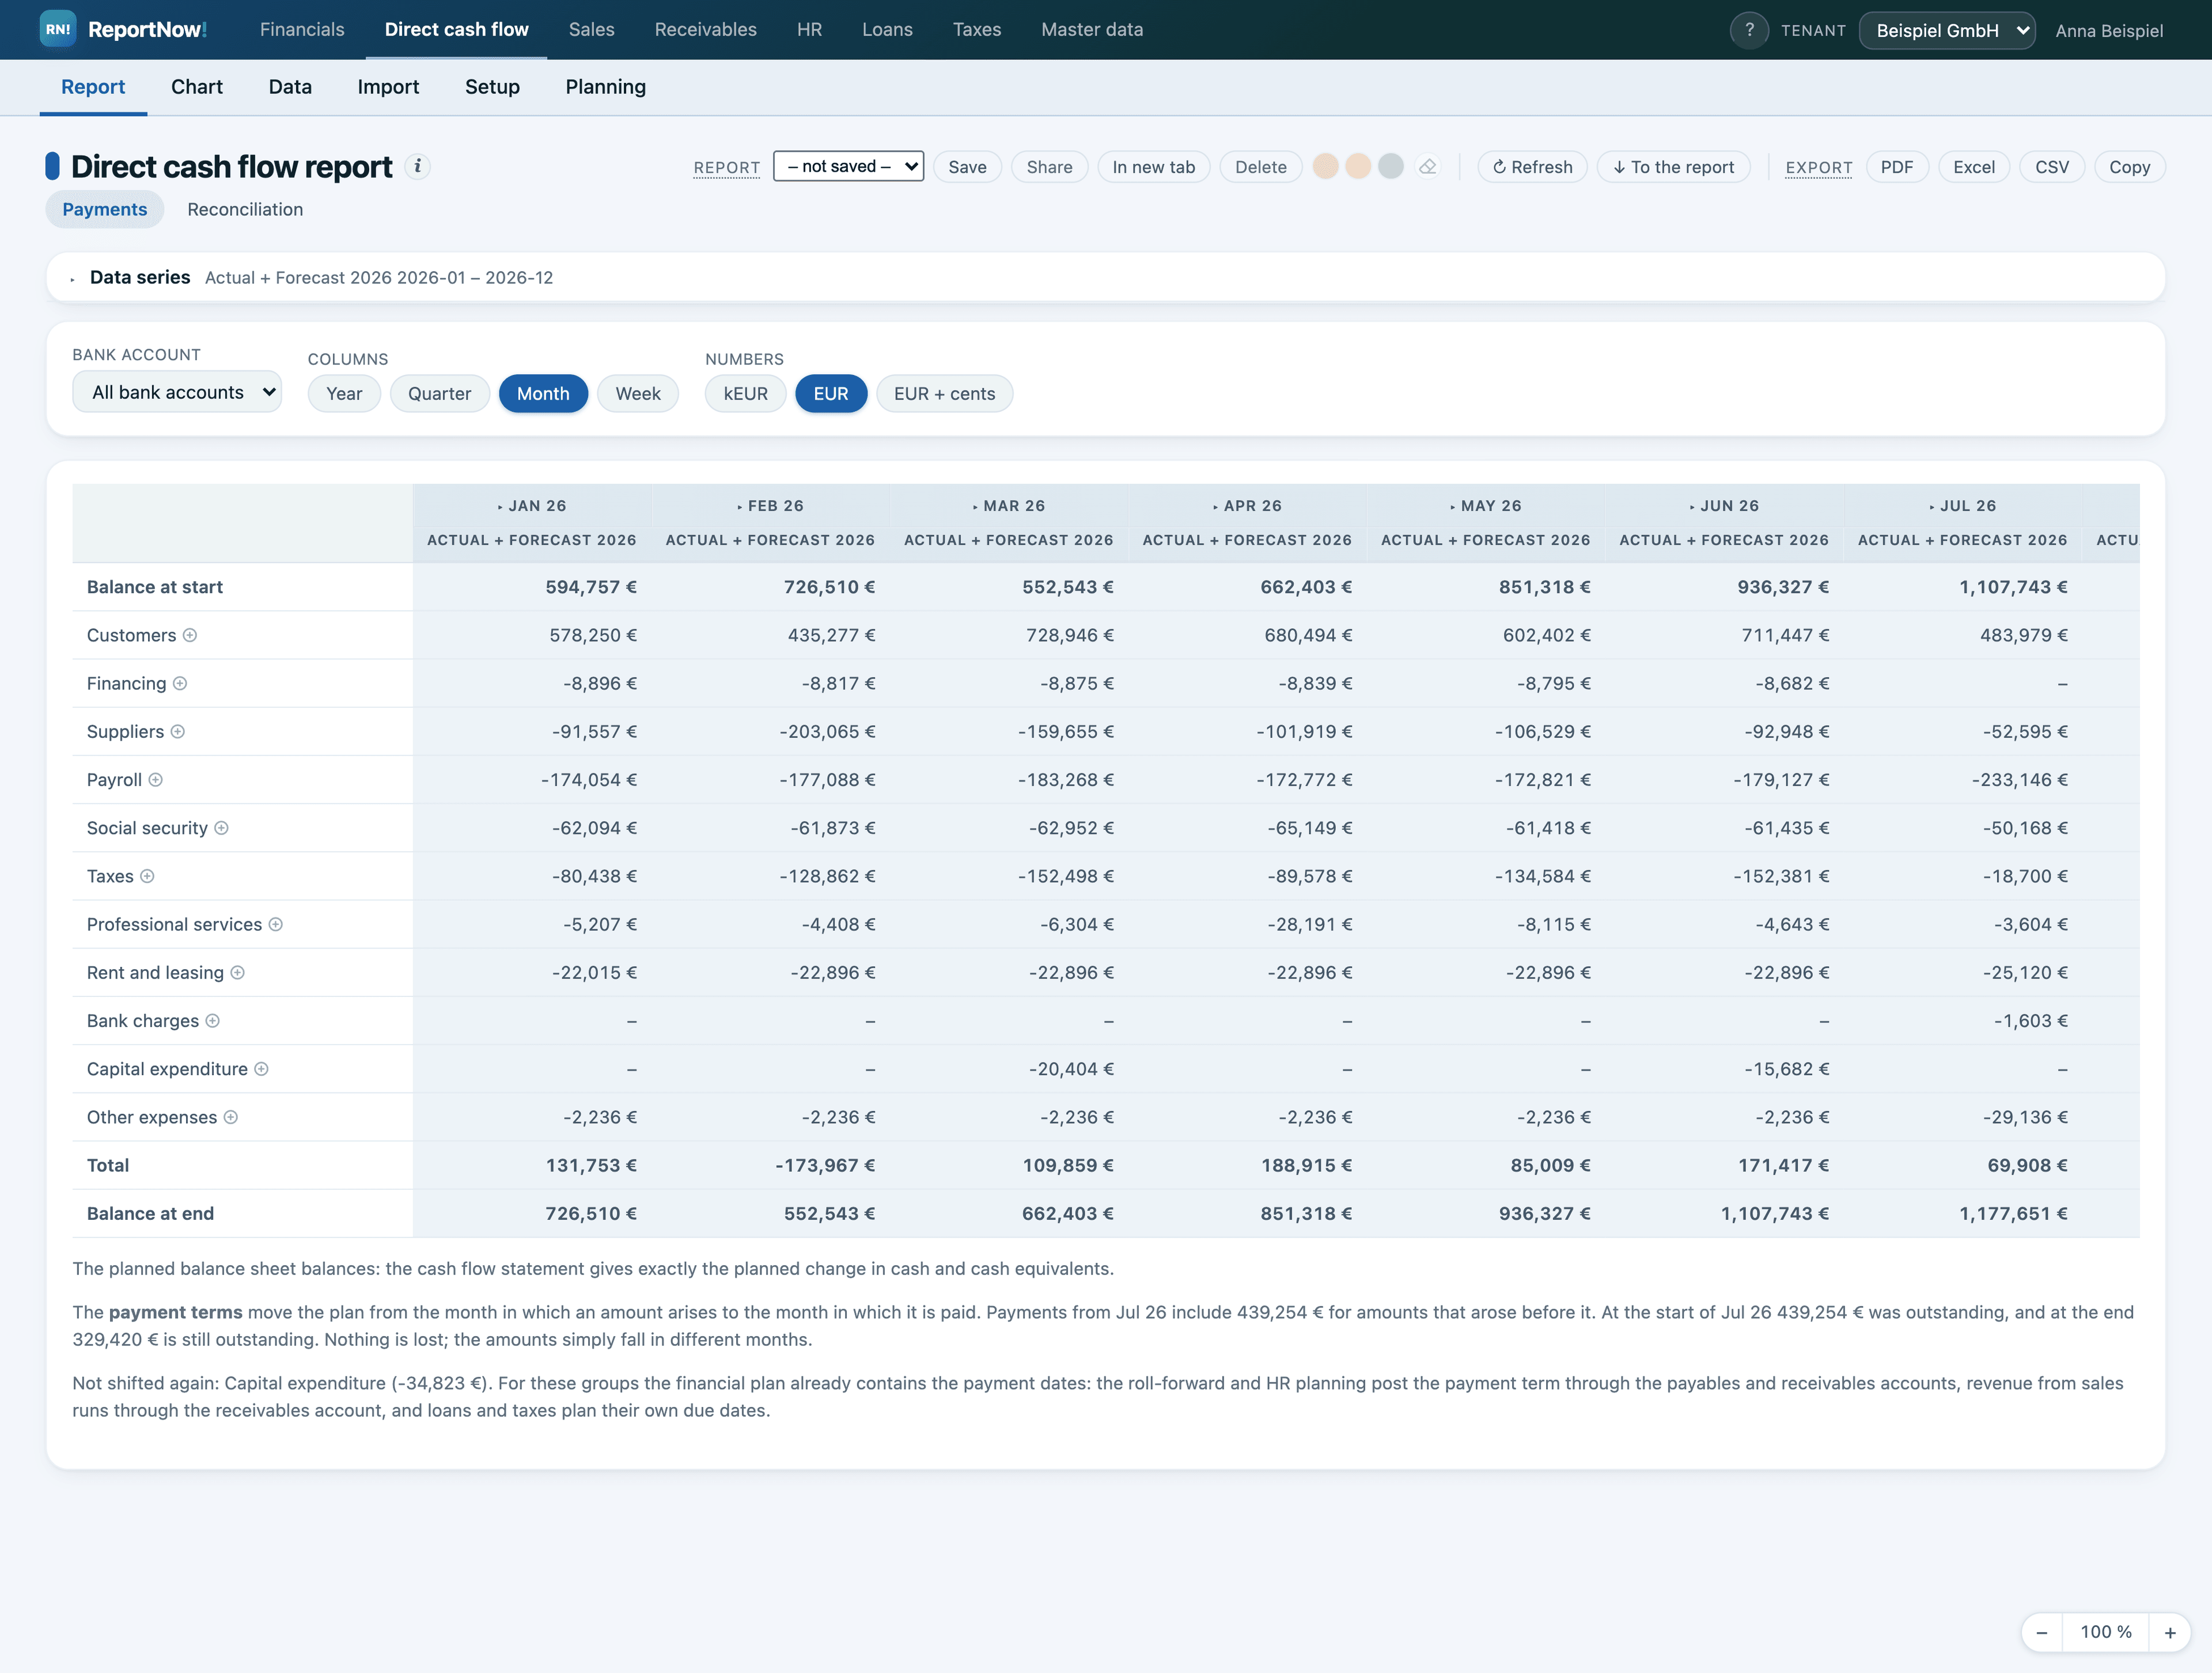Click the Share button
The width and height of the screenshot is (2212, 1673).
(1049, 167)
